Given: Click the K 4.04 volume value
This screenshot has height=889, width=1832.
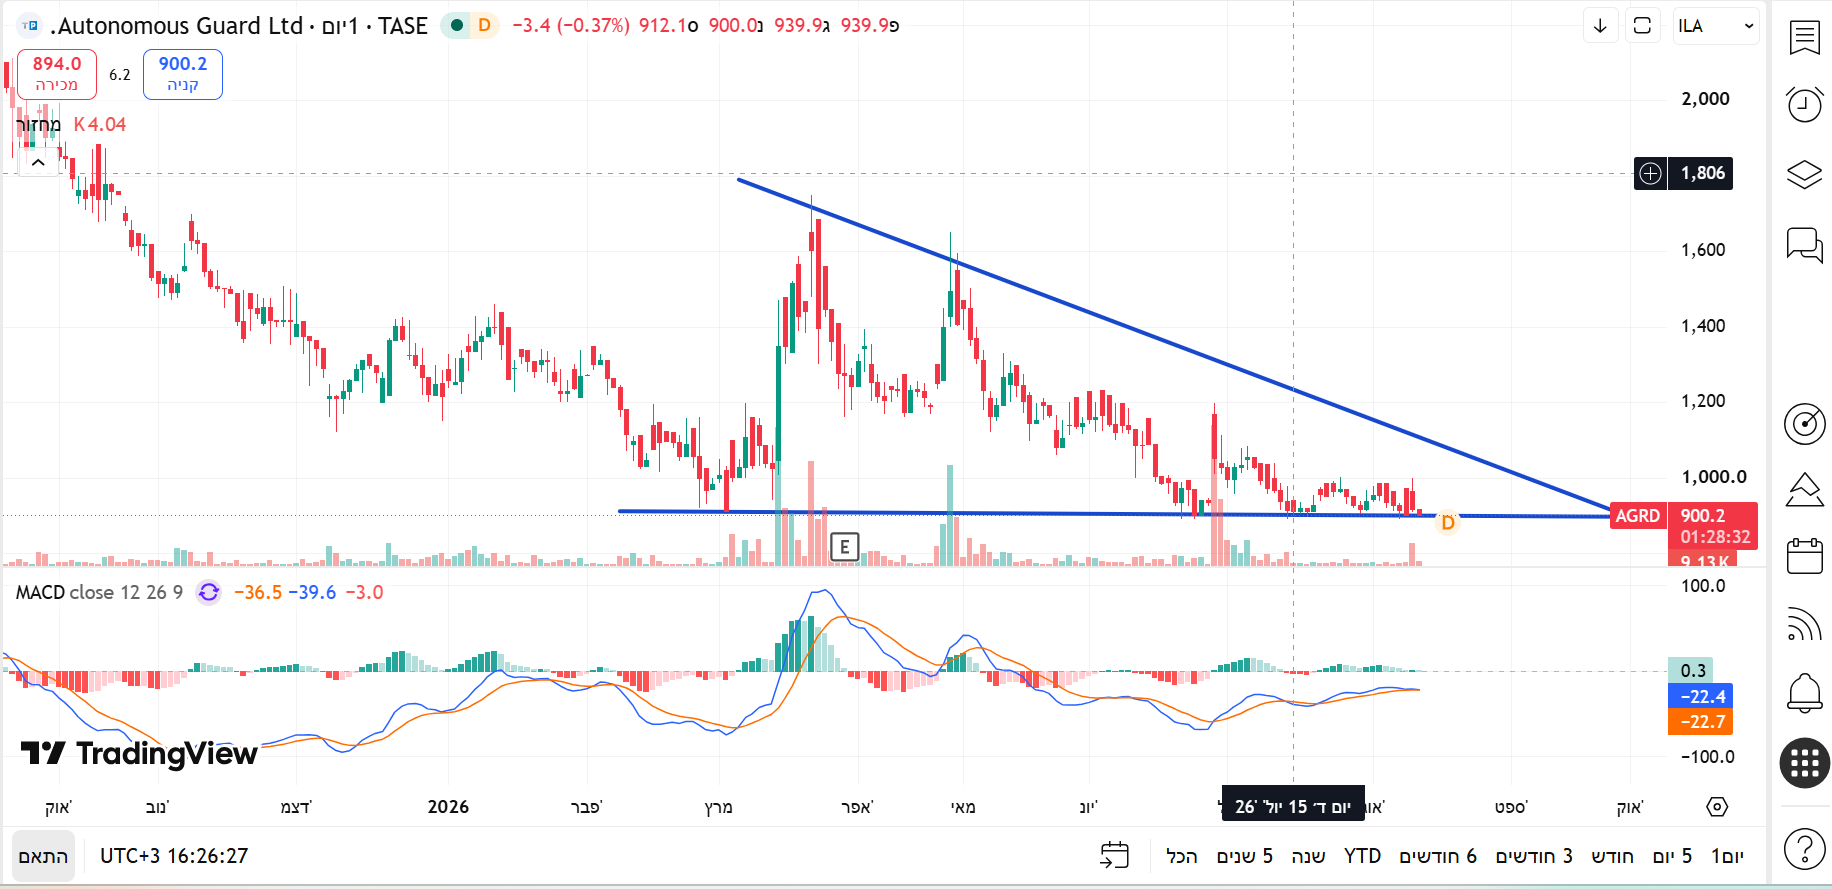Looking at the screenshot, I should (100, 125).
